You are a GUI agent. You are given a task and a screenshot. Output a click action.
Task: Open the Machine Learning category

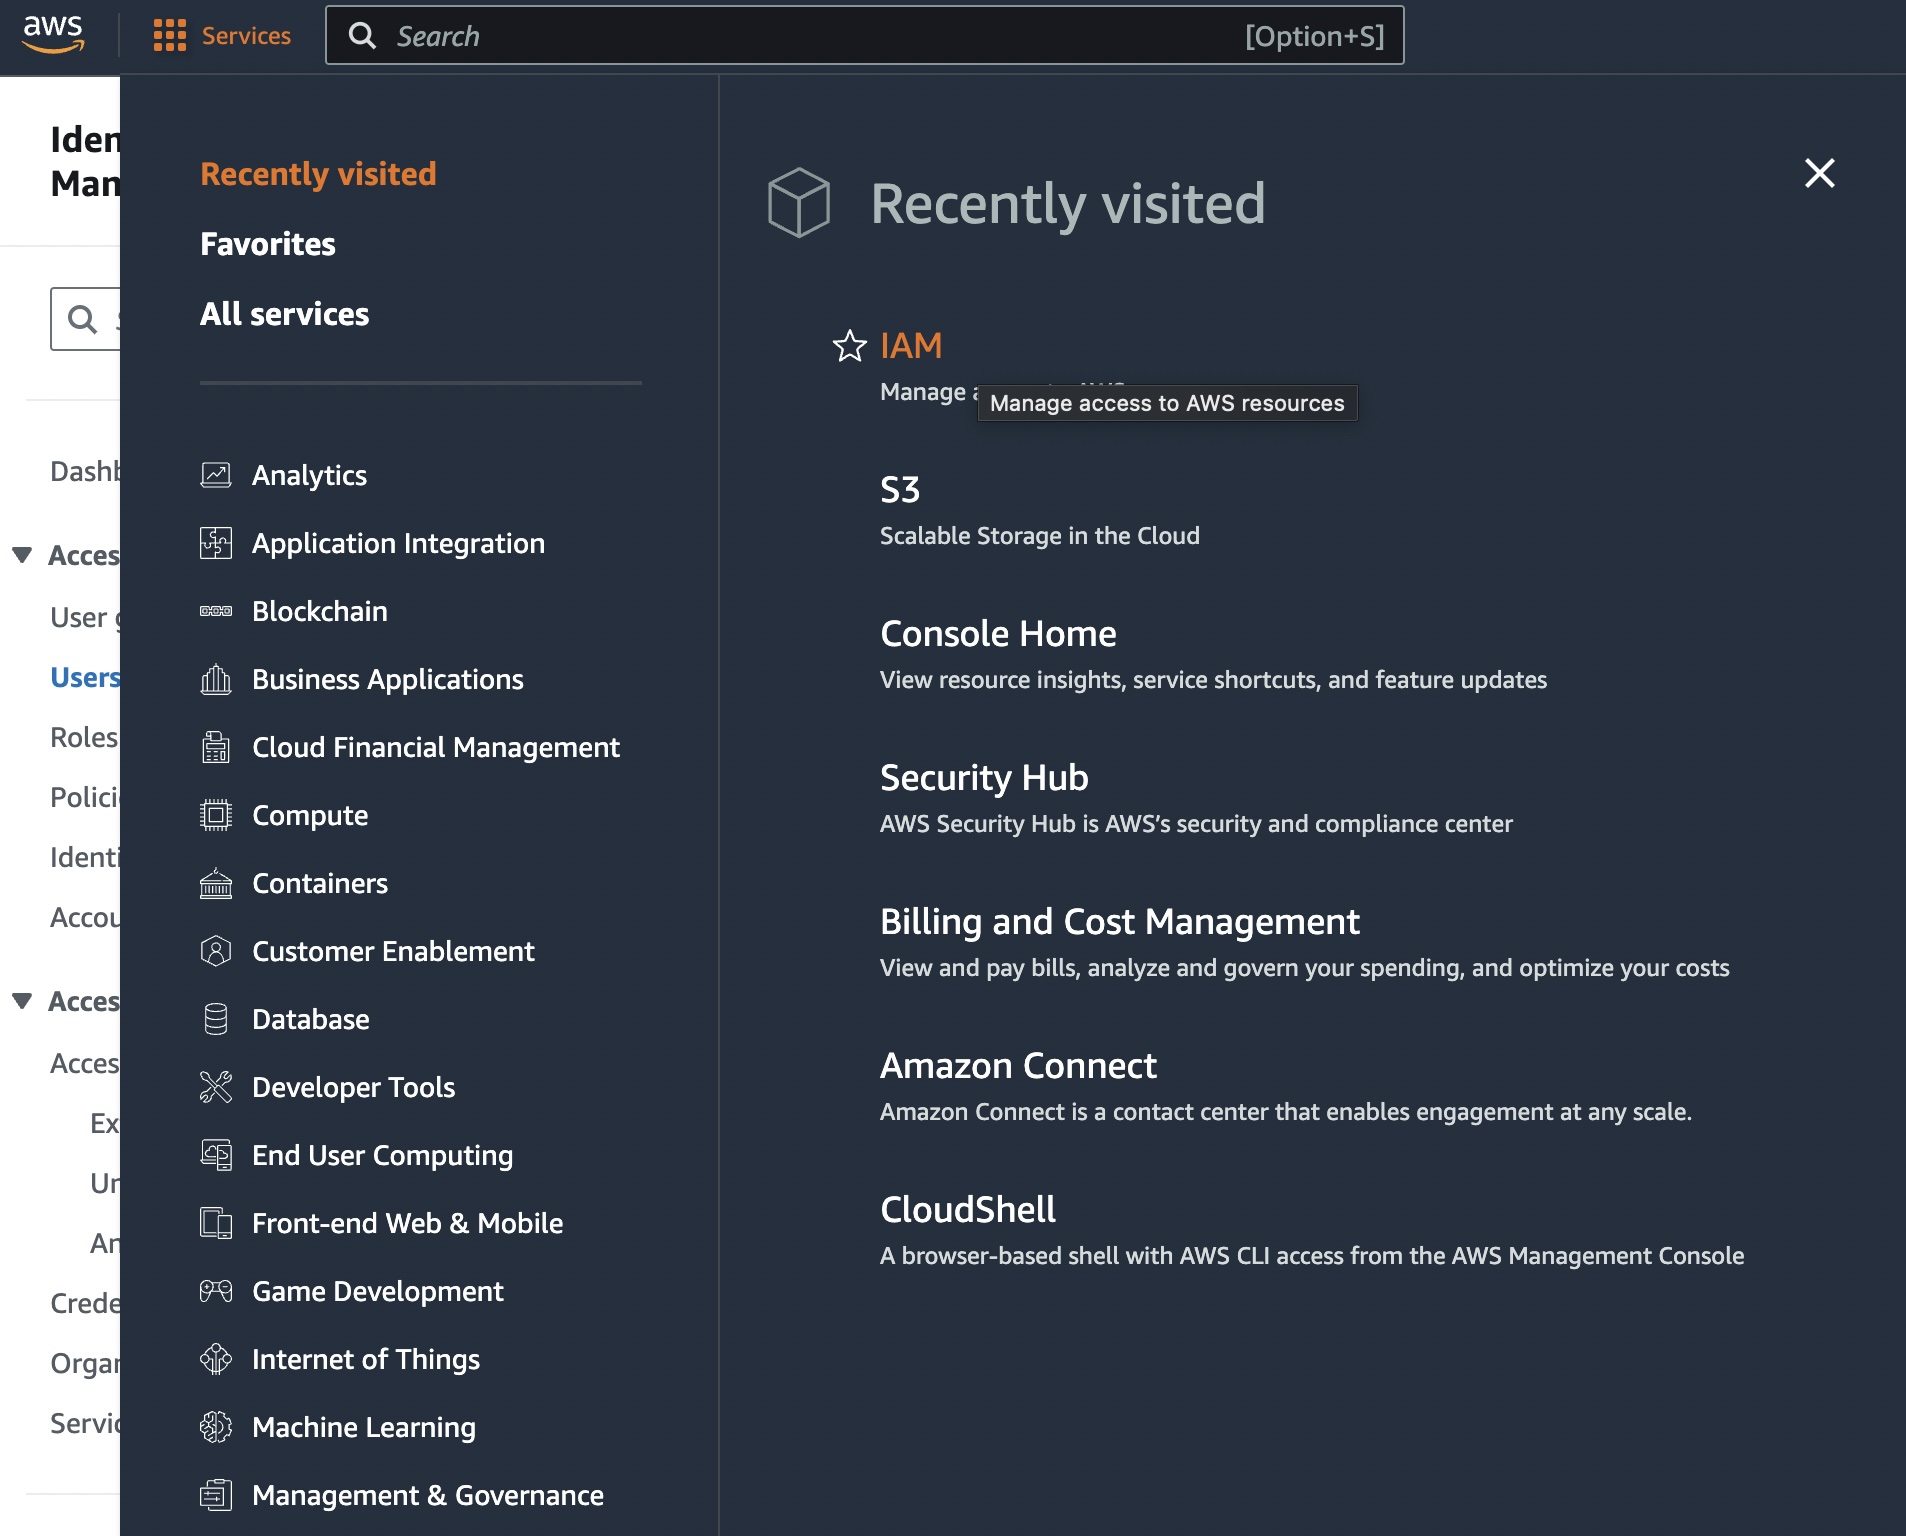pyautogui.click(x=364, y=1427)
